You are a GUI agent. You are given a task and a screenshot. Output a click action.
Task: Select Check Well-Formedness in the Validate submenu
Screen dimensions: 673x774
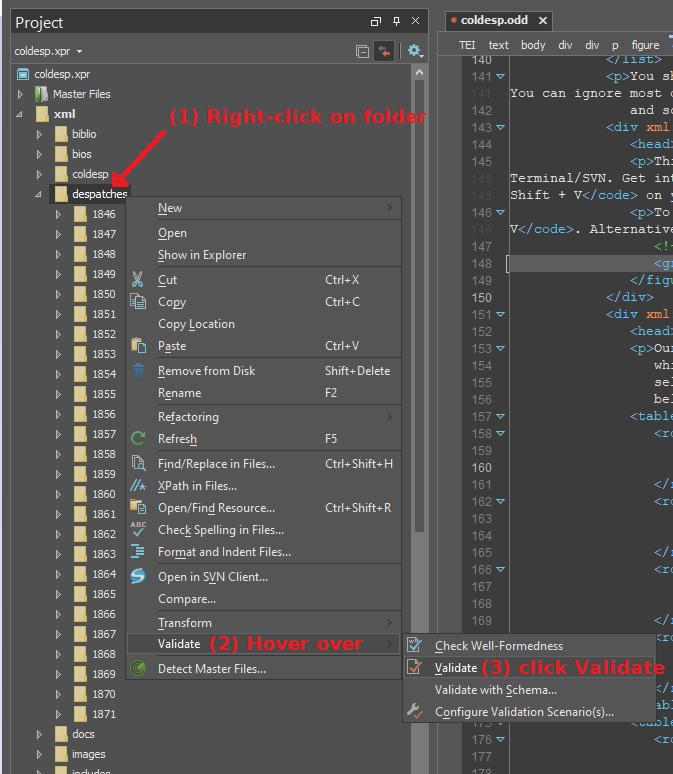[x=498, y=646]
